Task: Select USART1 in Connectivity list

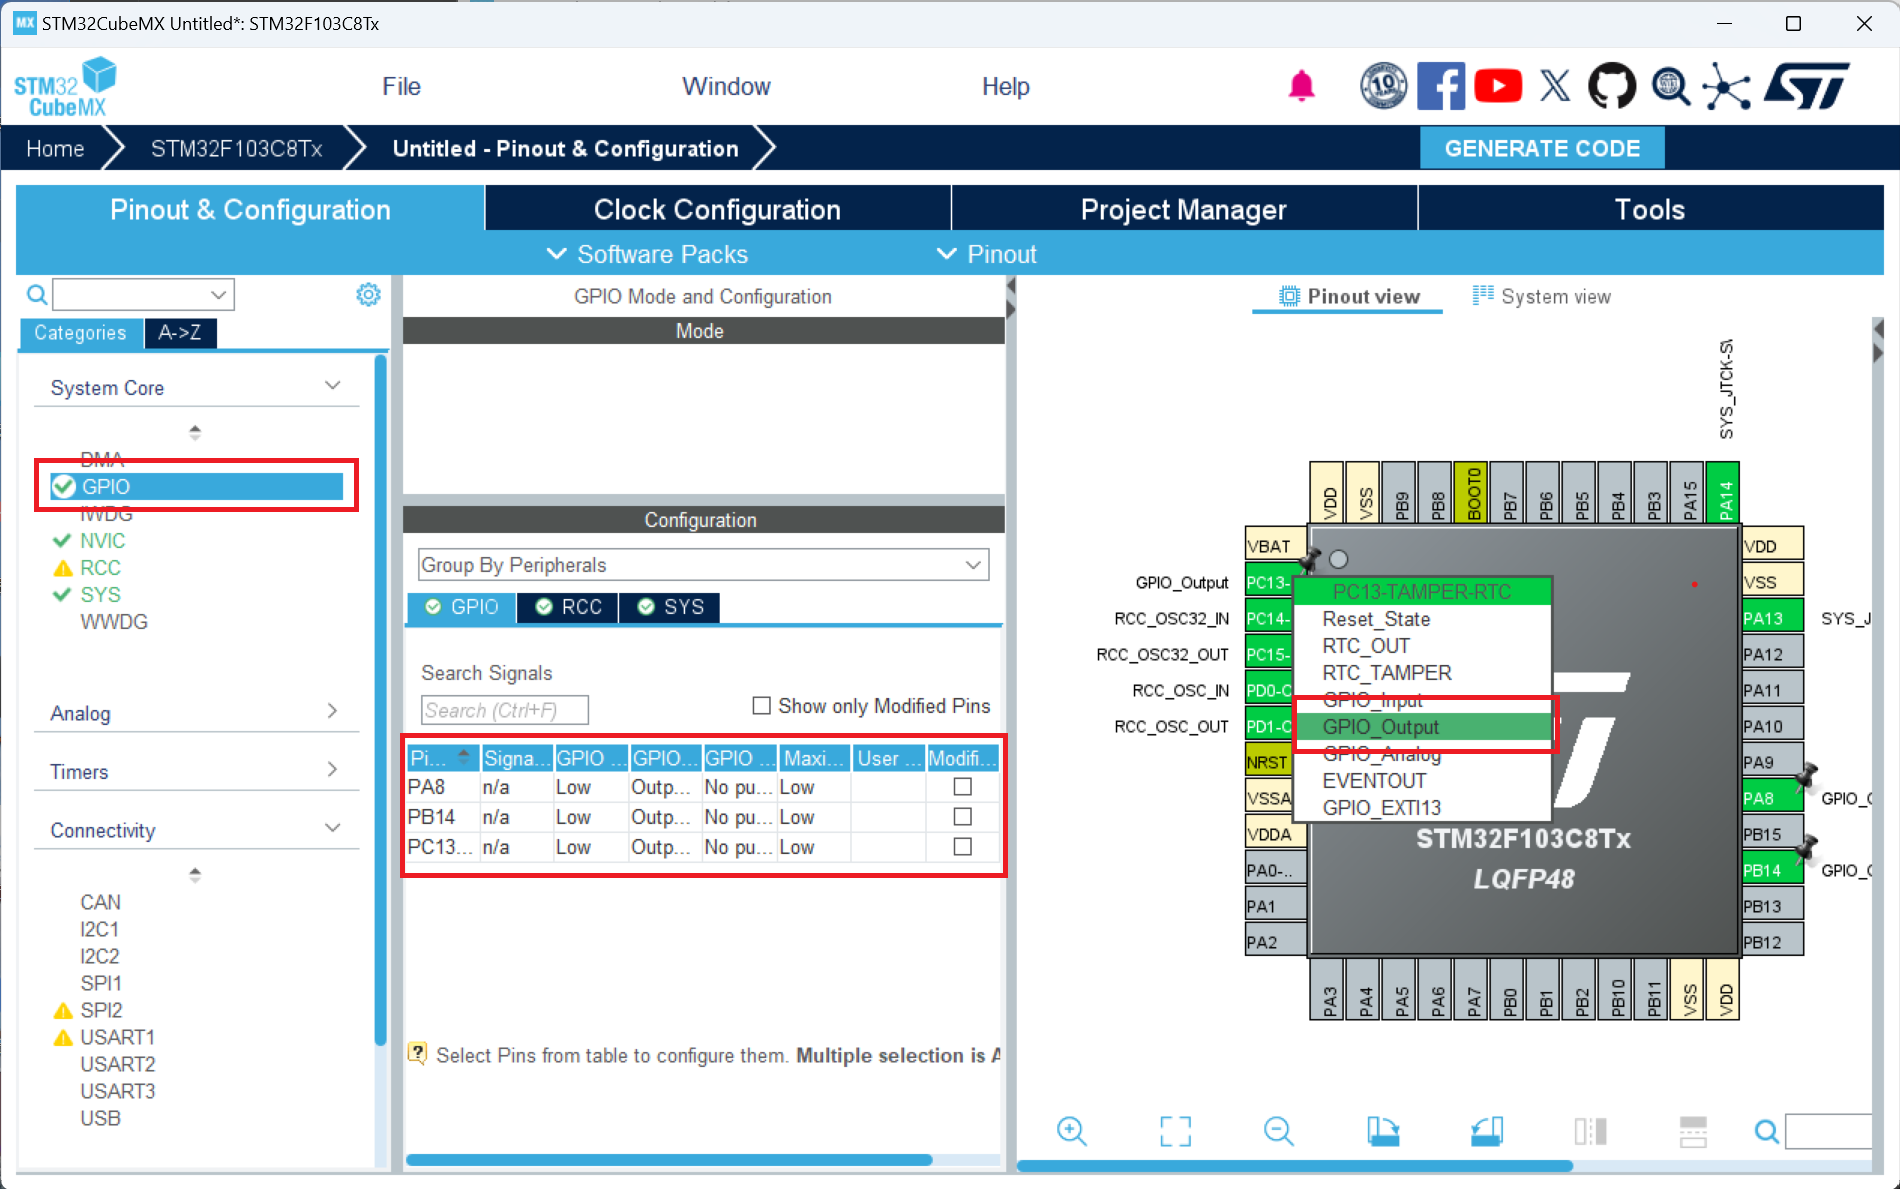Action: (117, 1037)
